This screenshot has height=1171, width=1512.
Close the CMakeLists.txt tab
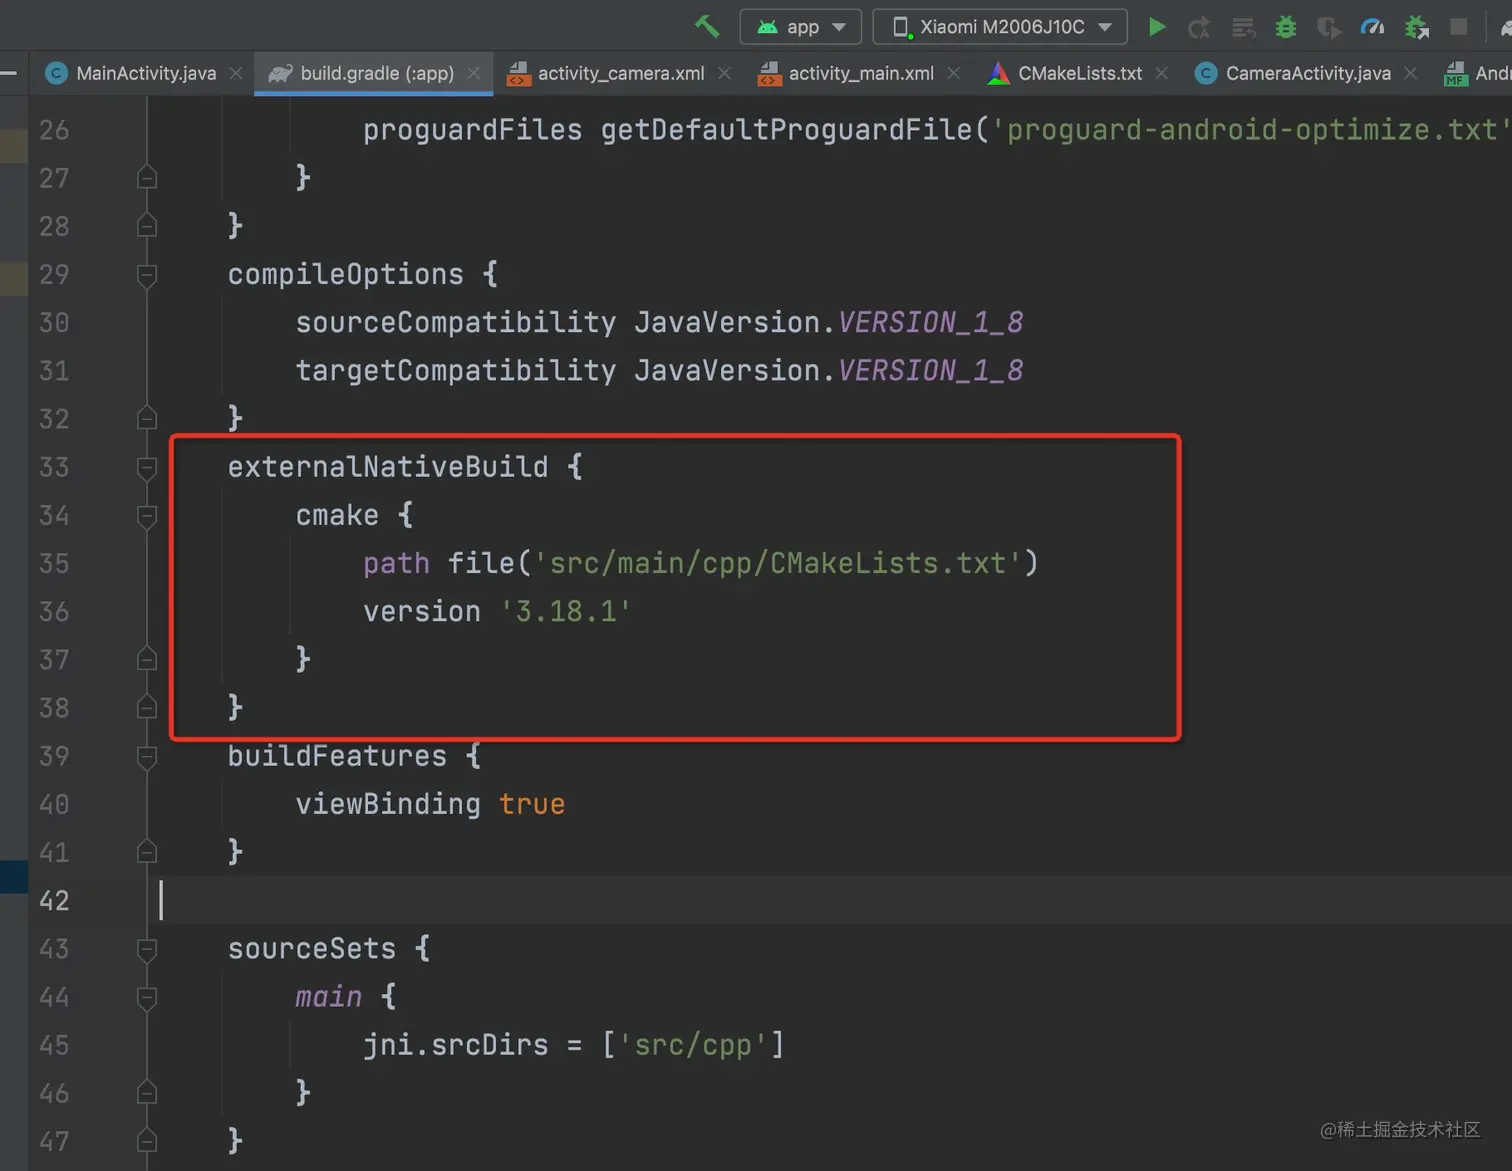(x=1161, y=73)
